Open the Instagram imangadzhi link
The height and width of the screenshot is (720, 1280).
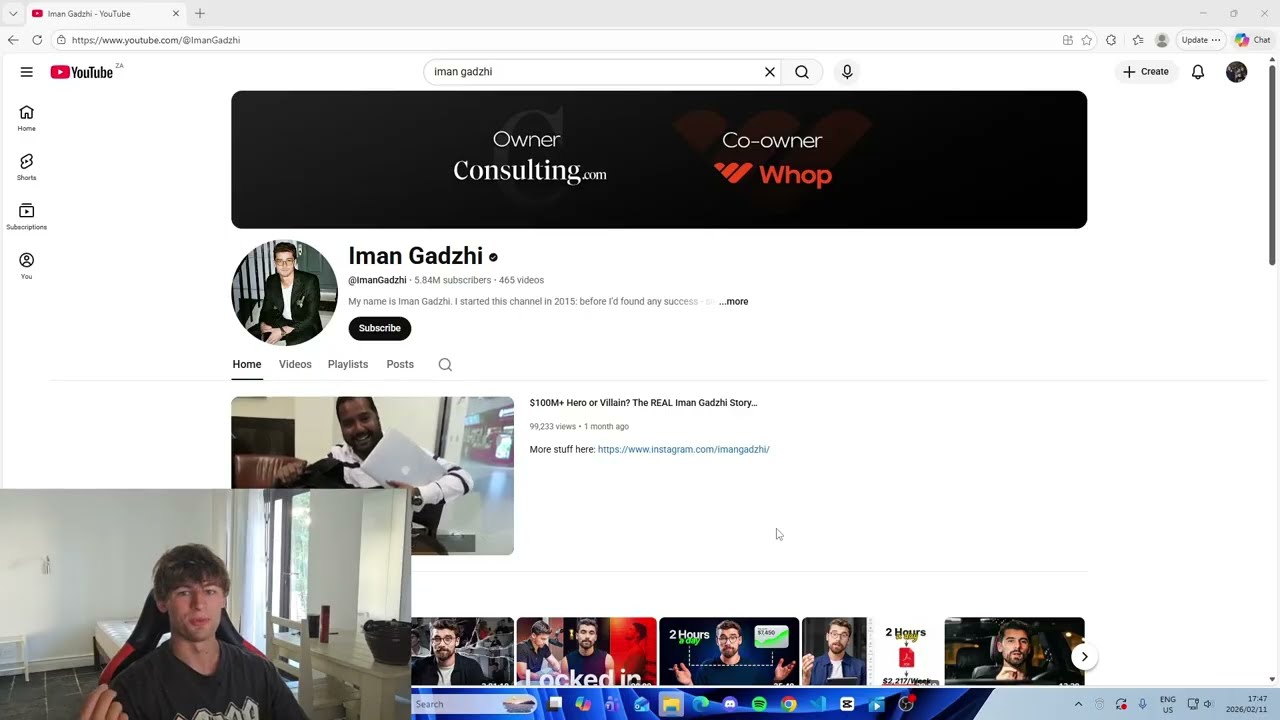pos(684,450)
